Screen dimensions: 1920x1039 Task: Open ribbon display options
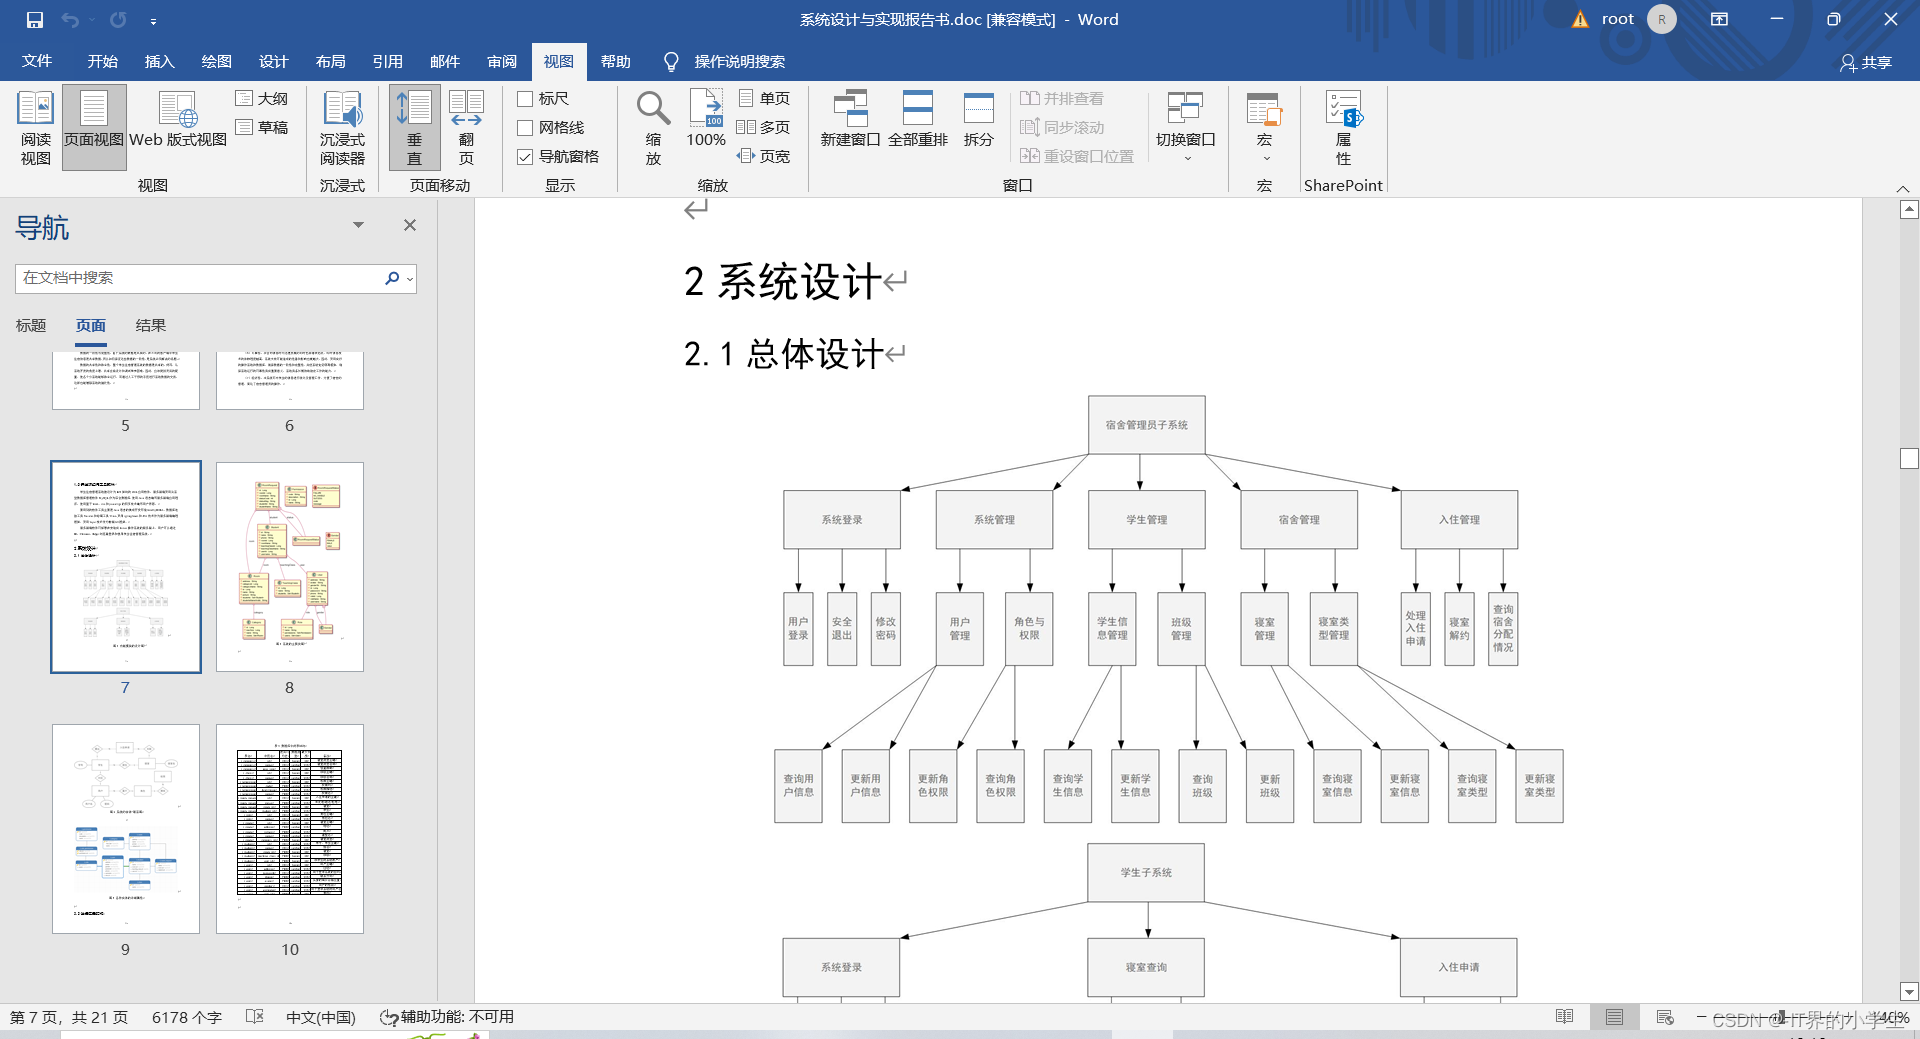pos(1719,19)
